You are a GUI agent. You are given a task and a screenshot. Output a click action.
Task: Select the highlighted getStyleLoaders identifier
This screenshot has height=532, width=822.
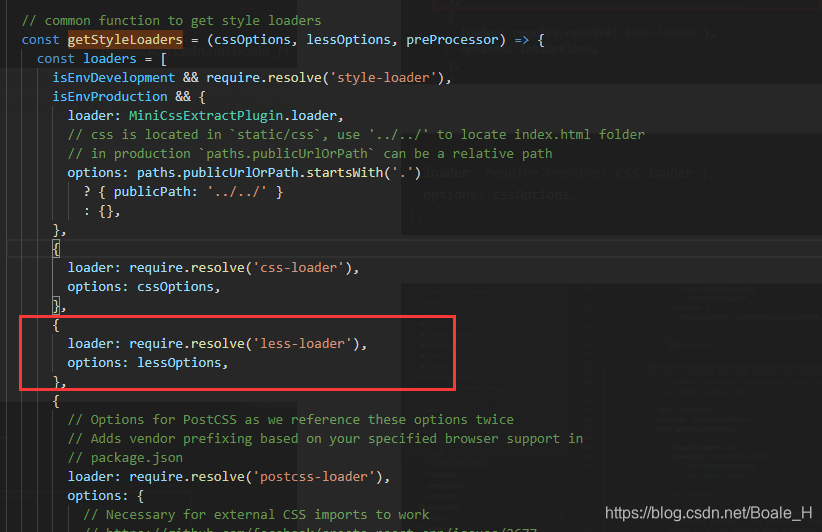pos(125,39)
